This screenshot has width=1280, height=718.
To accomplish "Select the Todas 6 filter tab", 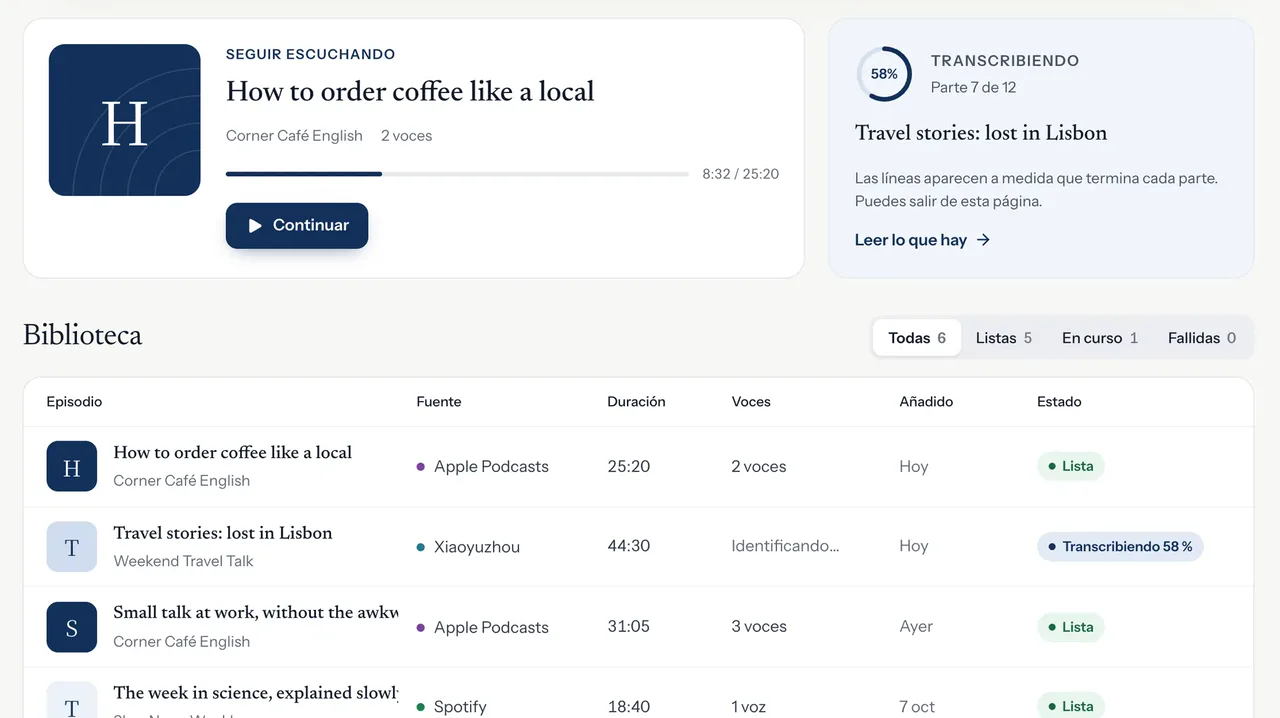I will [917, 338].
